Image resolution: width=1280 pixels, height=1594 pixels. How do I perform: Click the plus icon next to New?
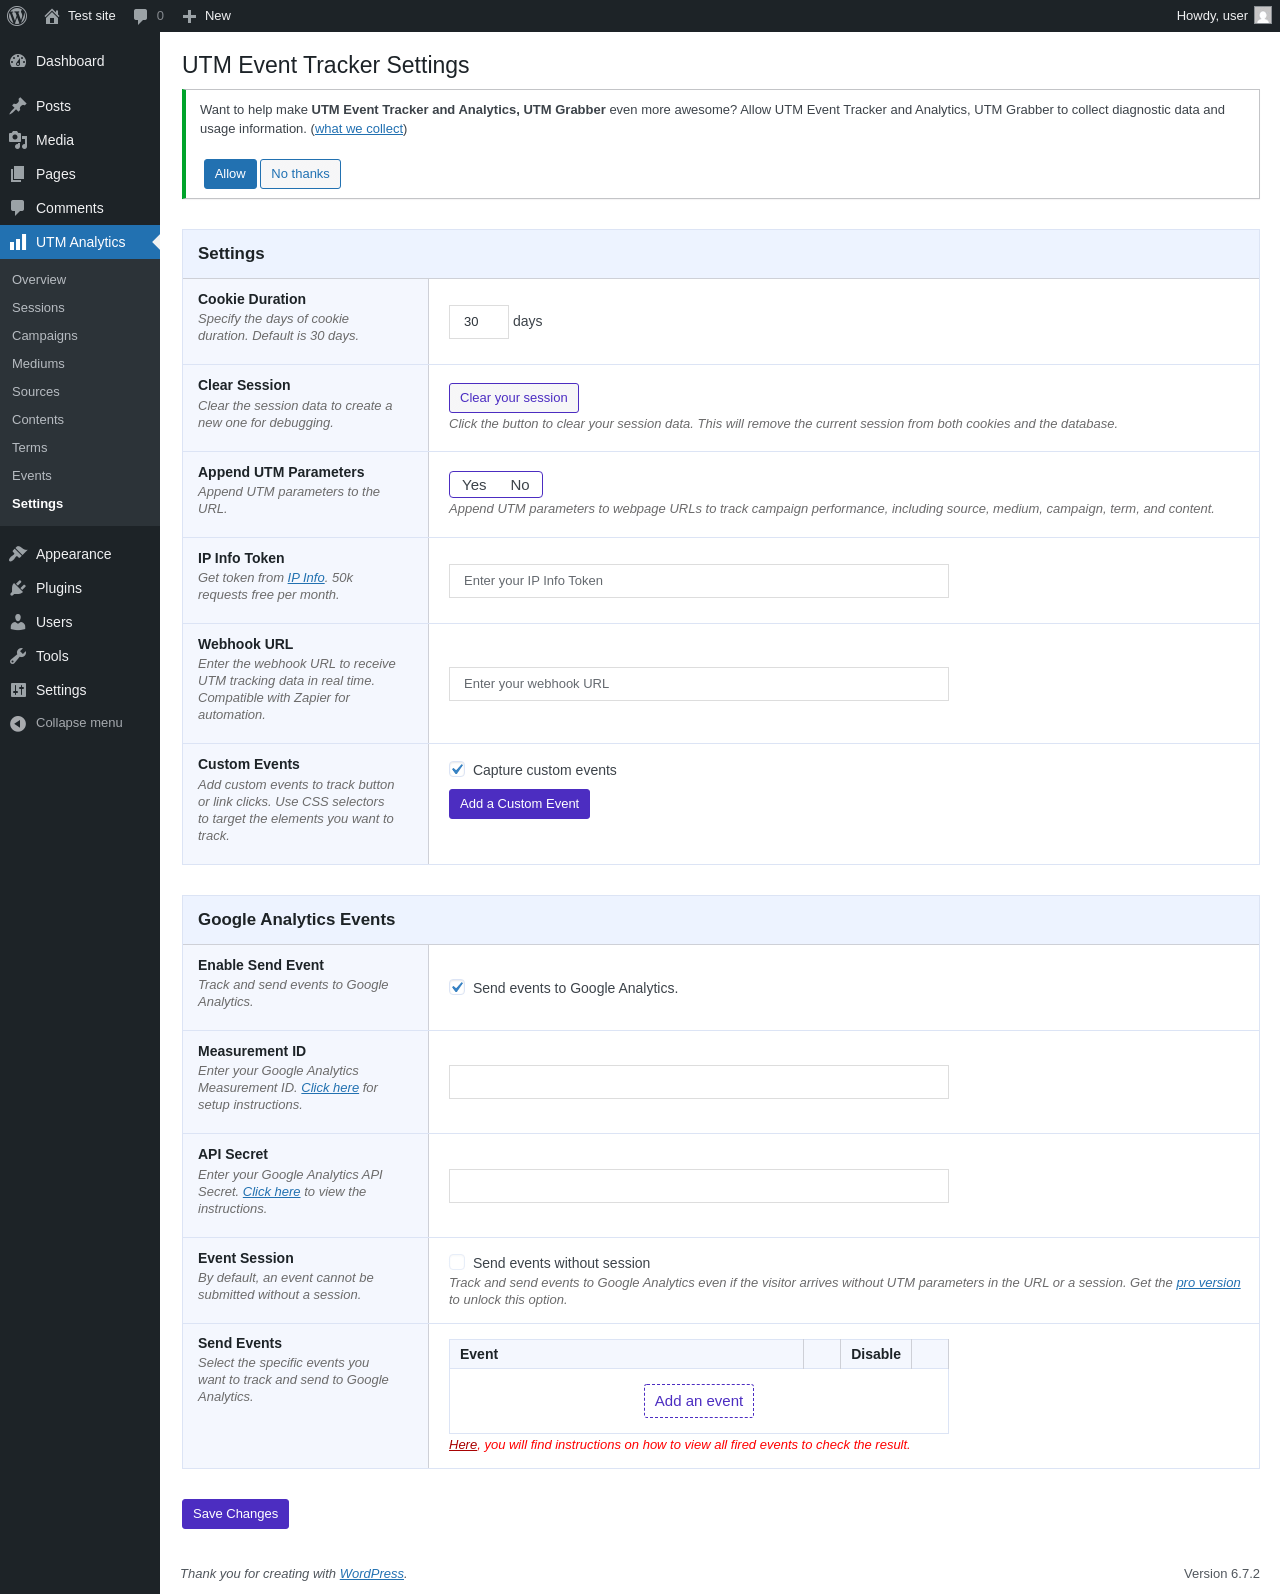pyautogui.click(x=189, y=16)
